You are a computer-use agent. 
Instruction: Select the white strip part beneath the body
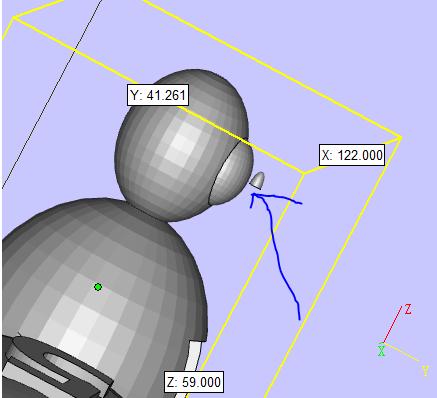coord(193,357)
